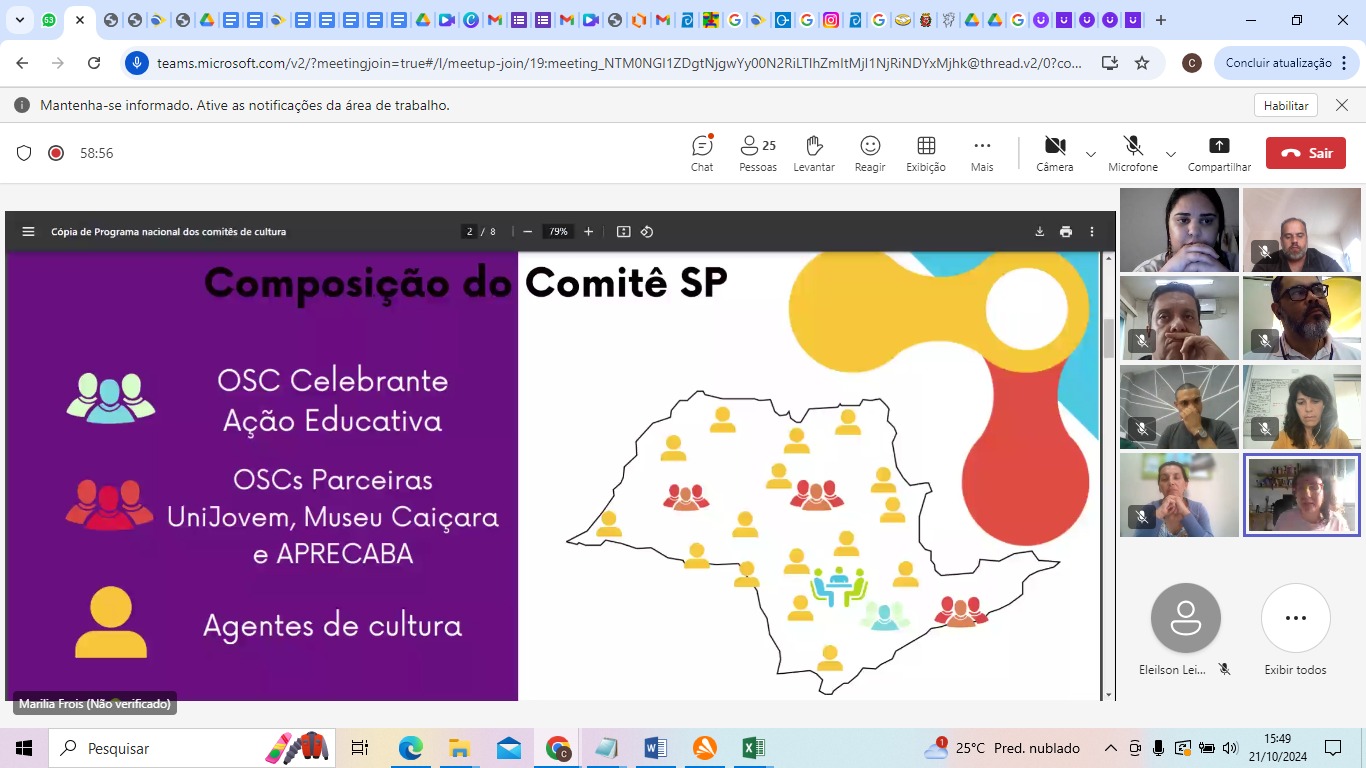Image resolution: width=1366 pixels, height=768 pixels.
Task: Expand the camera options arrow
Action: (1091, 154)
